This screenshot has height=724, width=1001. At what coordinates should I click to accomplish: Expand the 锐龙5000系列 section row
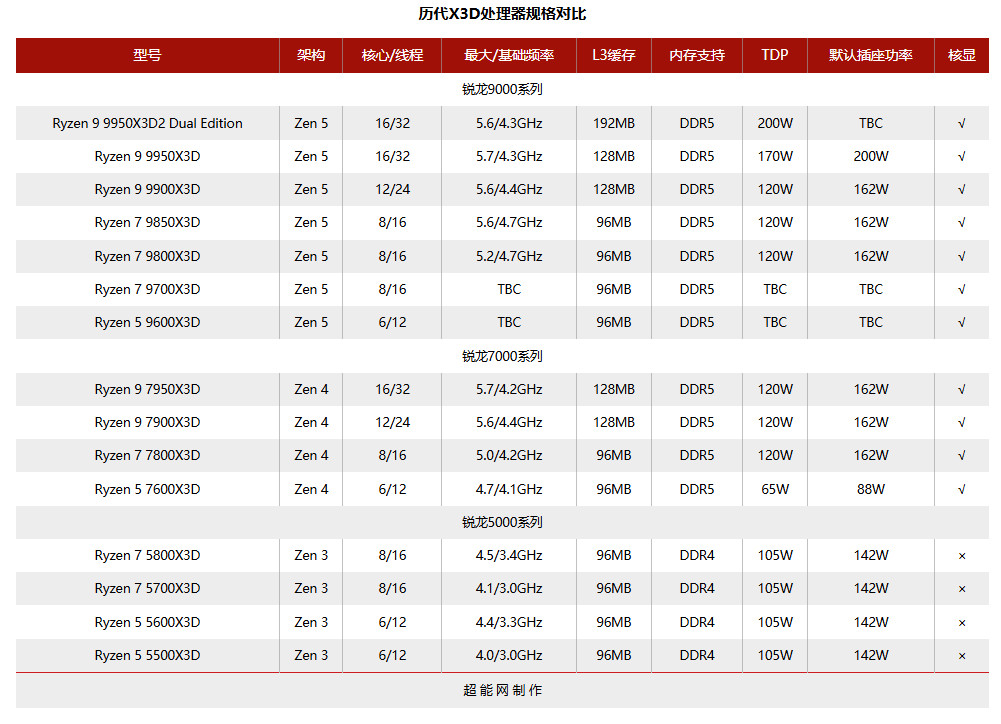500,522
